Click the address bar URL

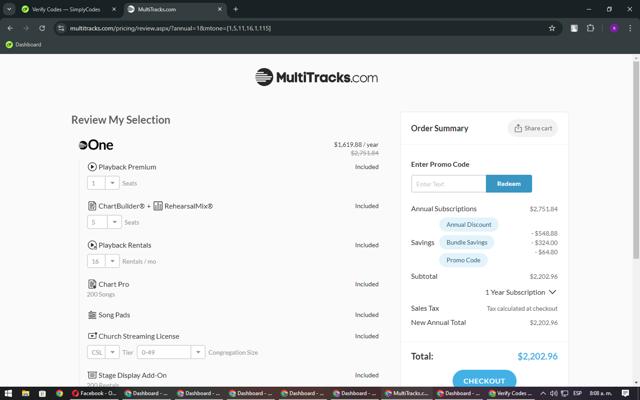pos(170,28)
